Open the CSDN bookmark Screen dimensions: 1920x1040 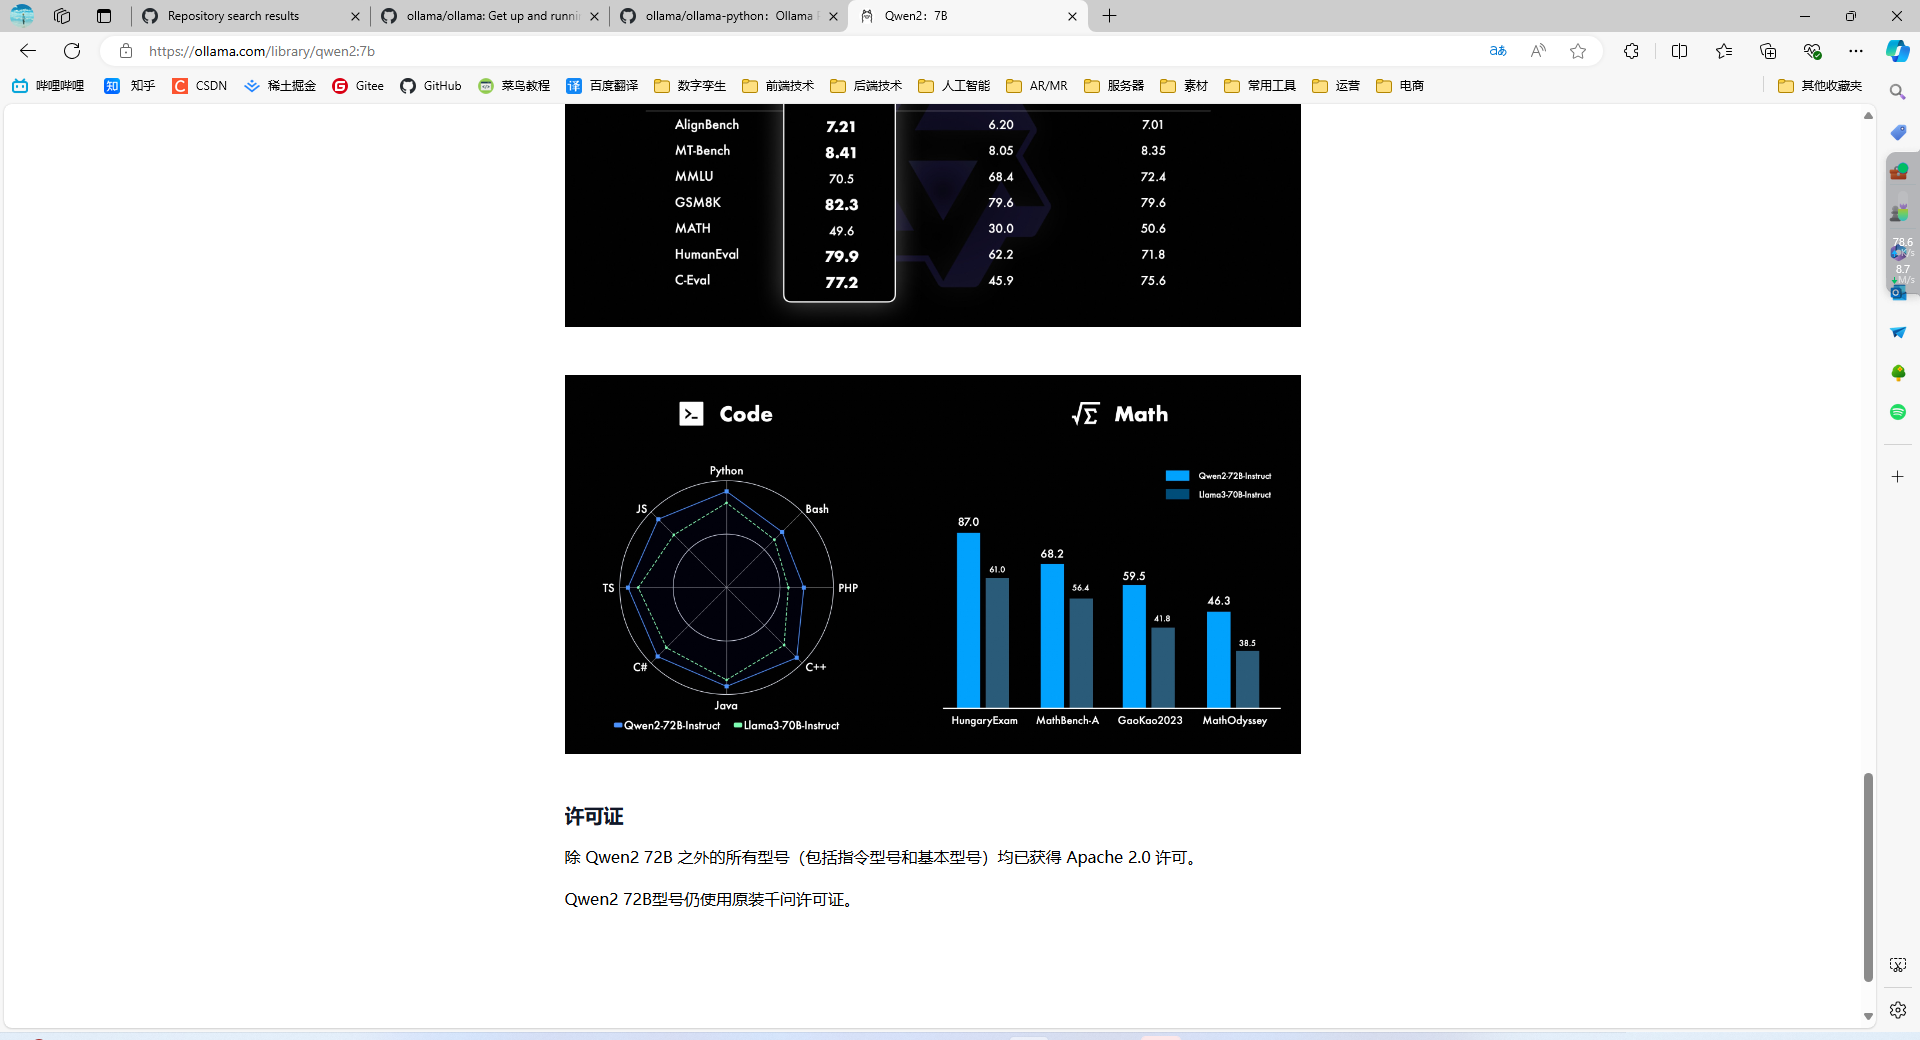pyautogui.click(x=200, y=86)
